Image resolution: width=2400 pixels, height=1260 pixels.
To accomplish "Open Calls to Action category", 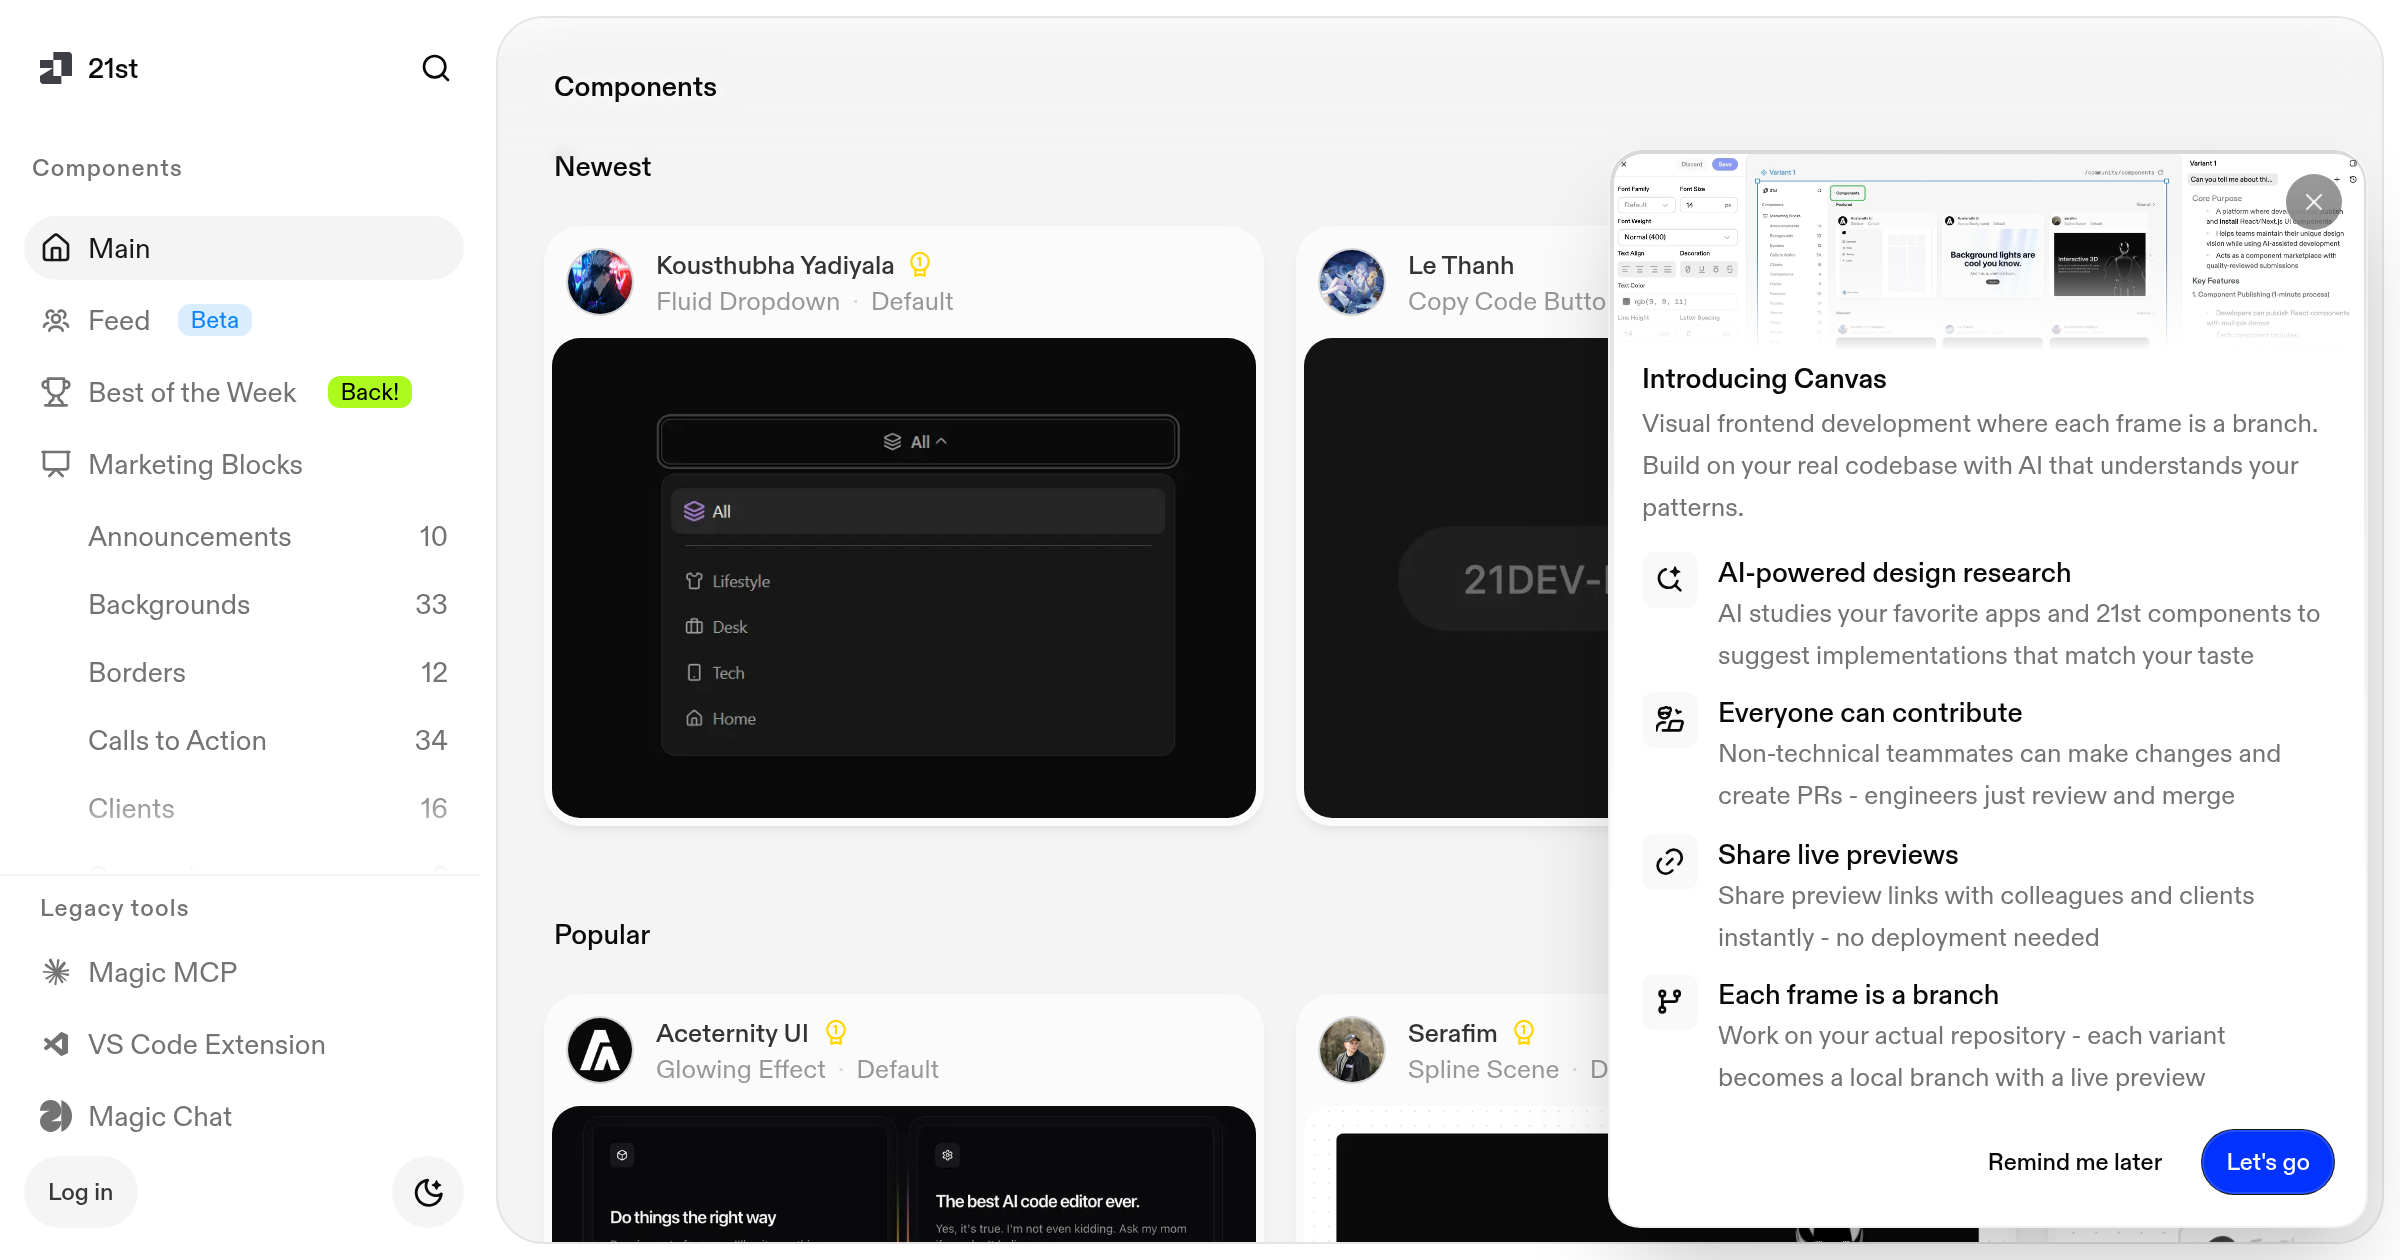I will point(177,740).
